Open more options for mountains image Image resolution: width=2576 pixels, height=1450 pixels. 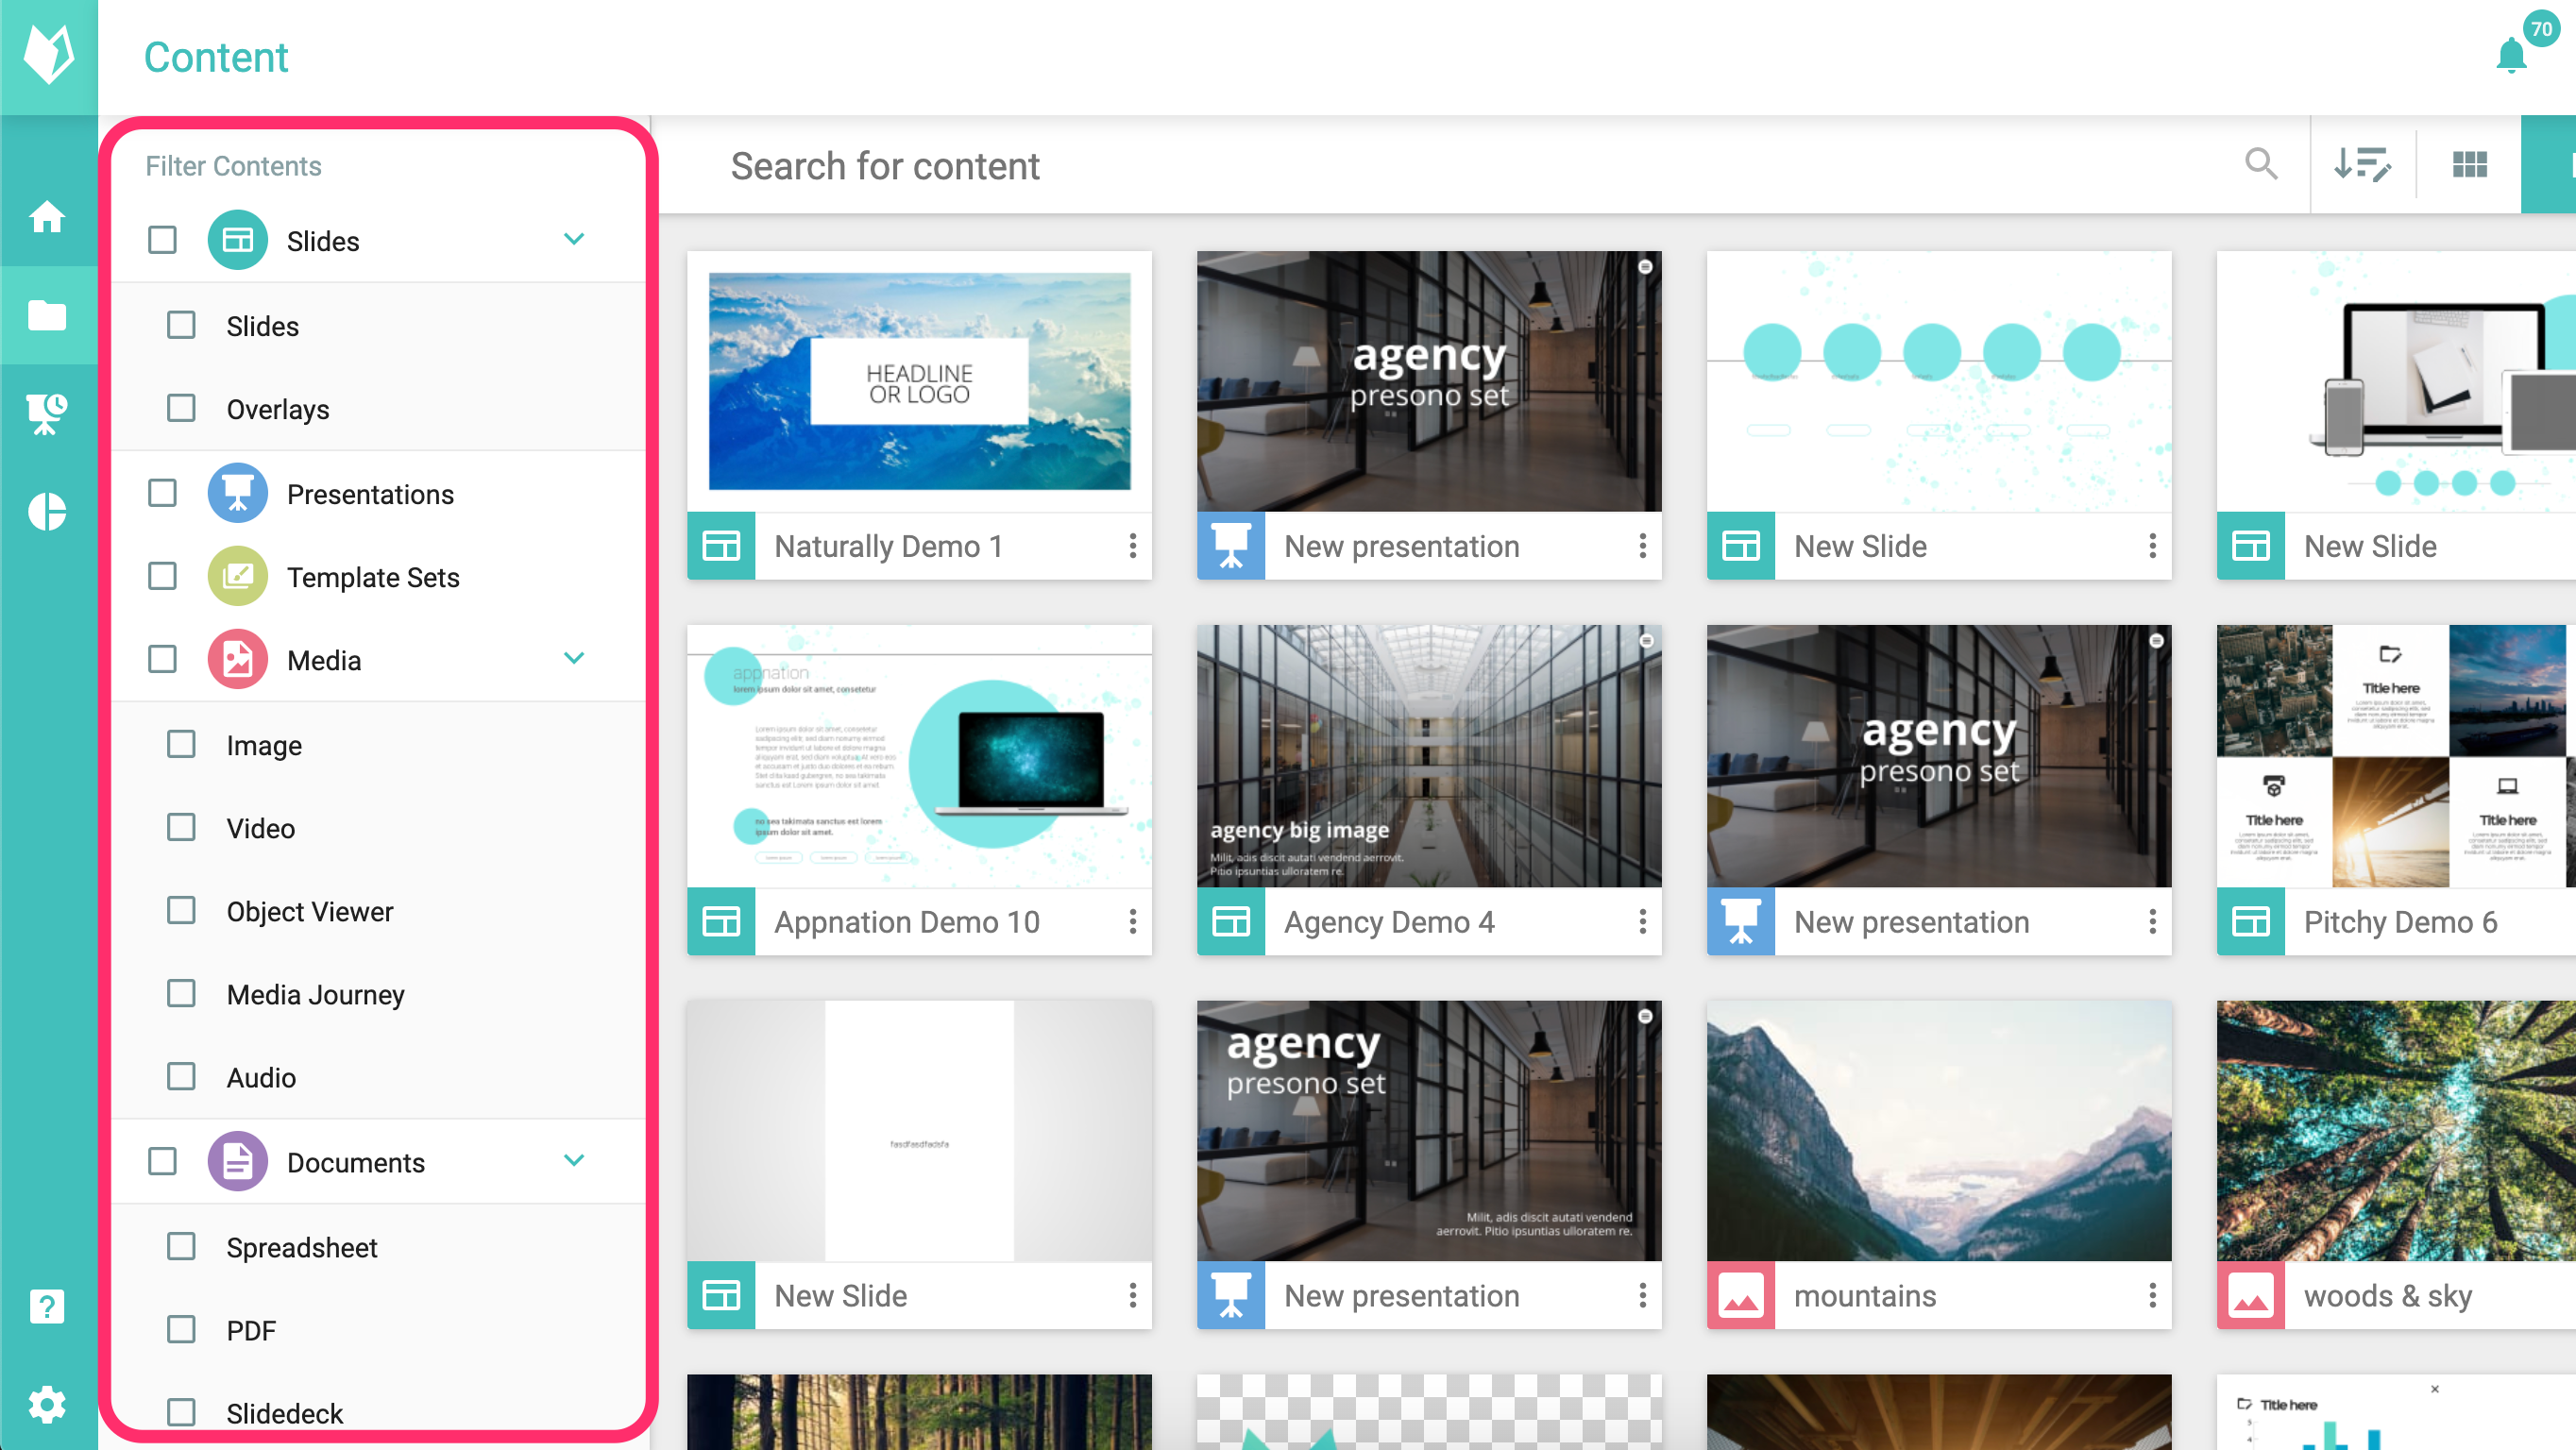[x=2152, y=1296]
